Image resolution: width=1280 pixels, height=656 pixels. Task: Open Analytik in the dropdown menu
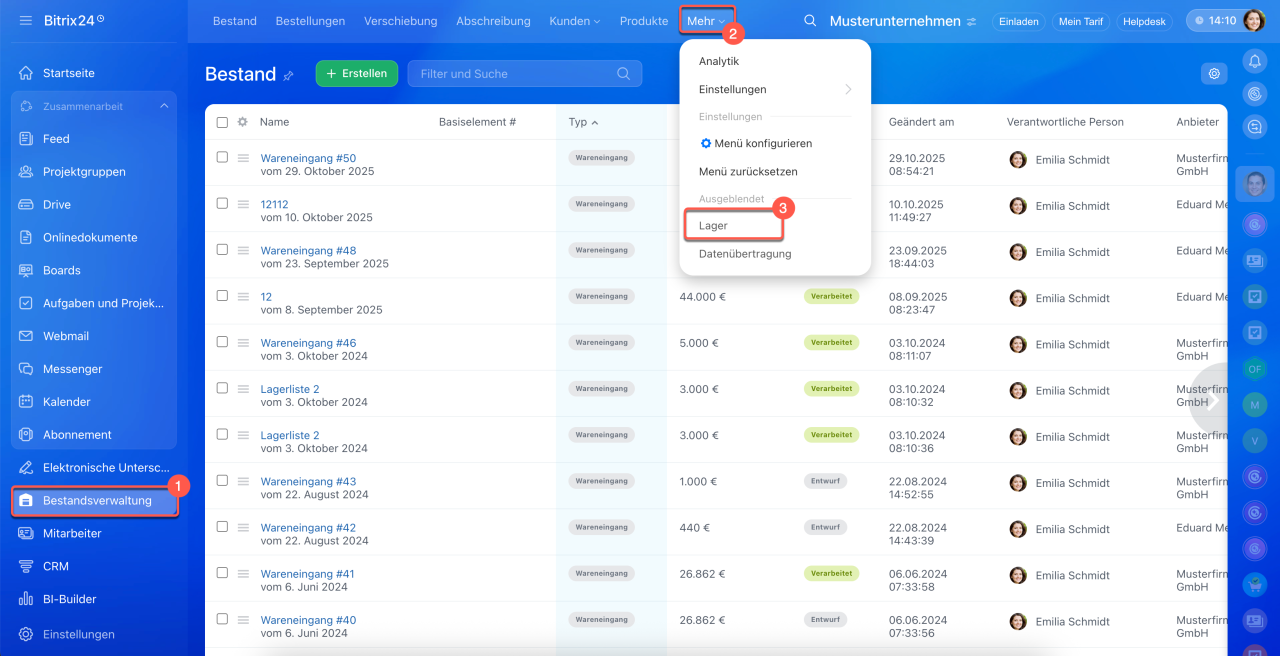tap(719, 62)
